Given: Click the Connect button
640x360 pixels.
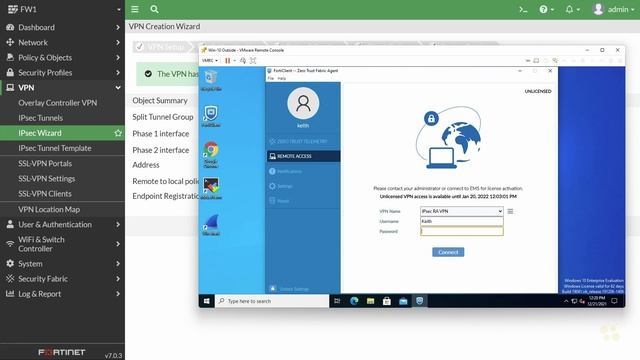Looking at the screenshot, I should (x=448, y=252).
